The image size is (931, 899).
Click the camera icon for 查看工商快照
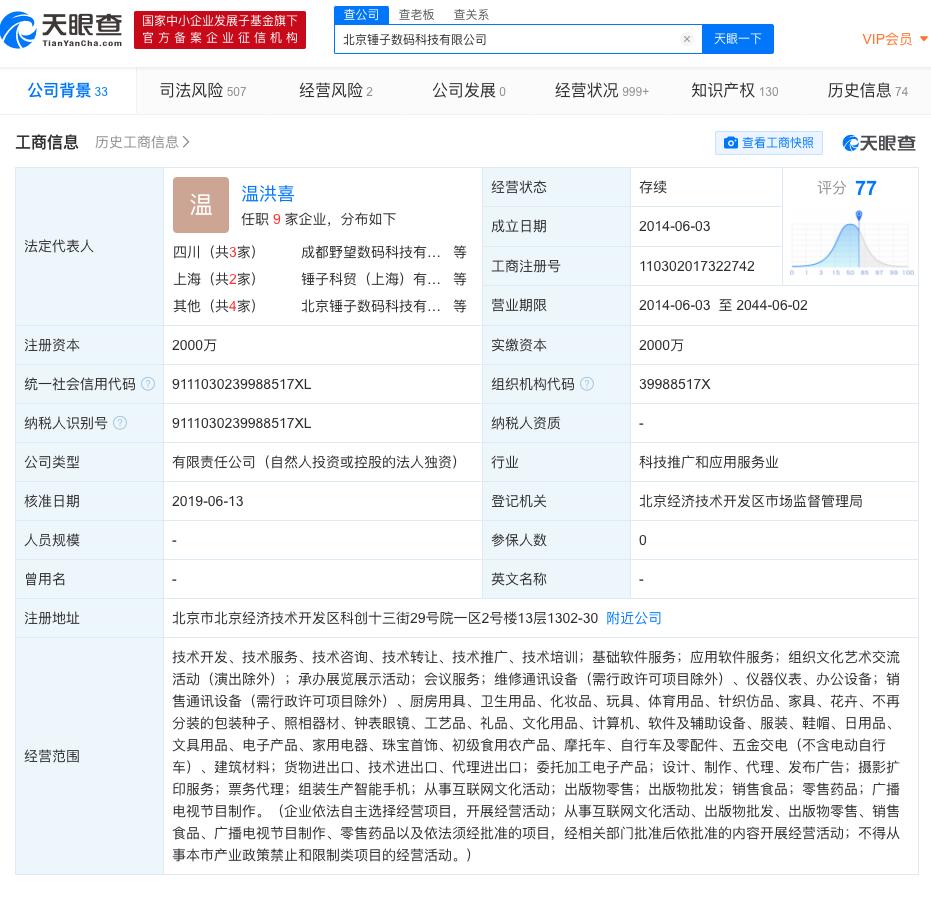tap(731, 143)
